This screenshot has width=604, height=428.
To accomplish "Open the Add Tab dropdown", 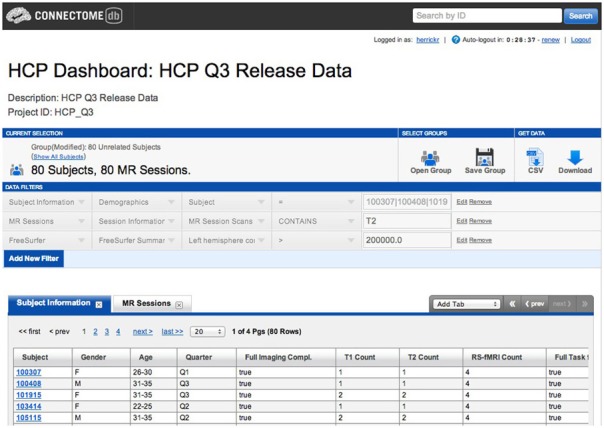I will click(x=465, y=303).
